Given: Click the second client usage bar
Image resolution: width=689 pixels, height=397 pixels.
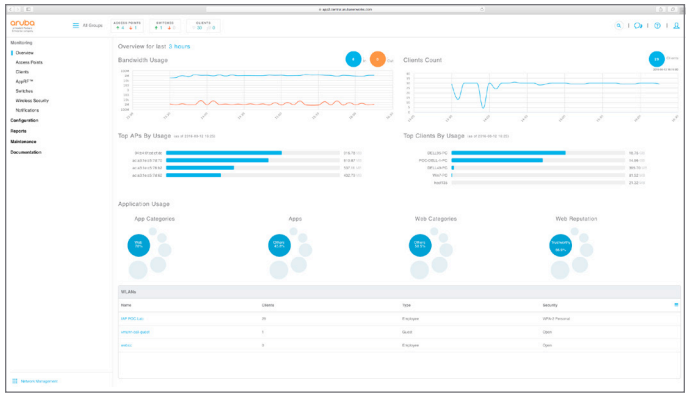Looking at the screenshot, I should click(497, 160).
